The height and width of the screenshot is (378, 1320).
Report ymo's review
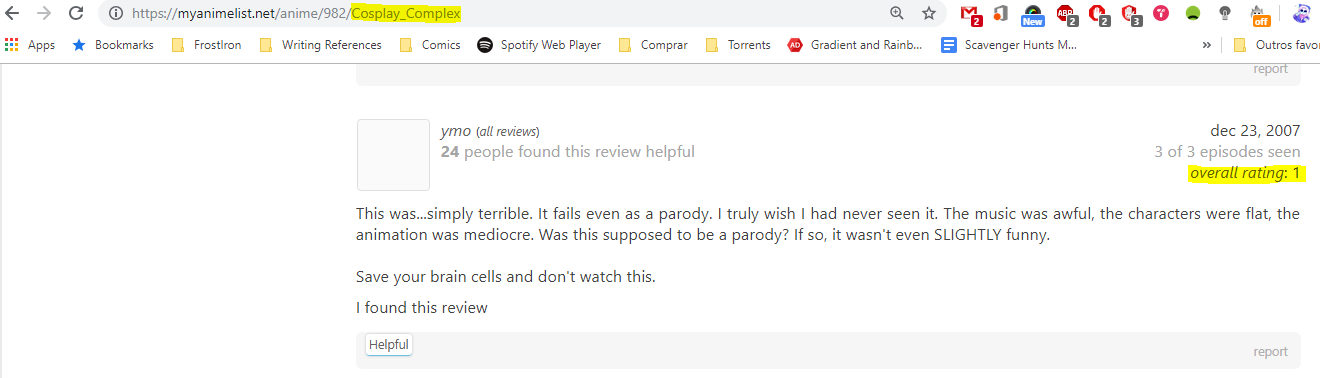(1270, 352)
